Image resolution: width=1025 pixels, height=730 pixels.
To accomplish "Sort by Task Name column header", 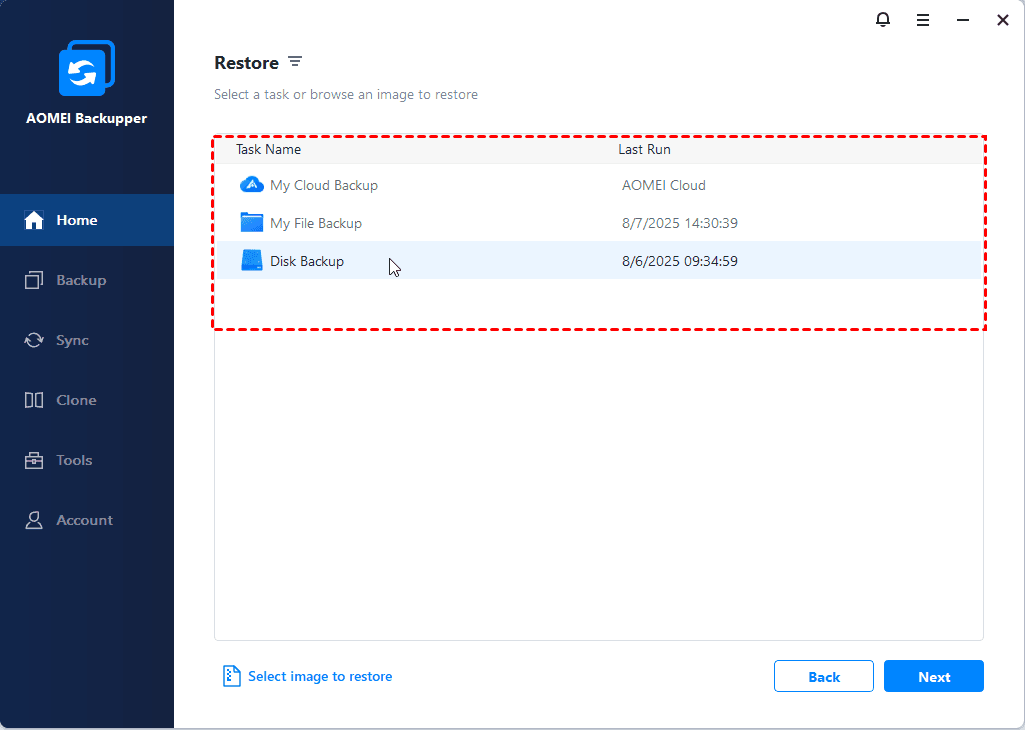I will (x=268, y=149).
